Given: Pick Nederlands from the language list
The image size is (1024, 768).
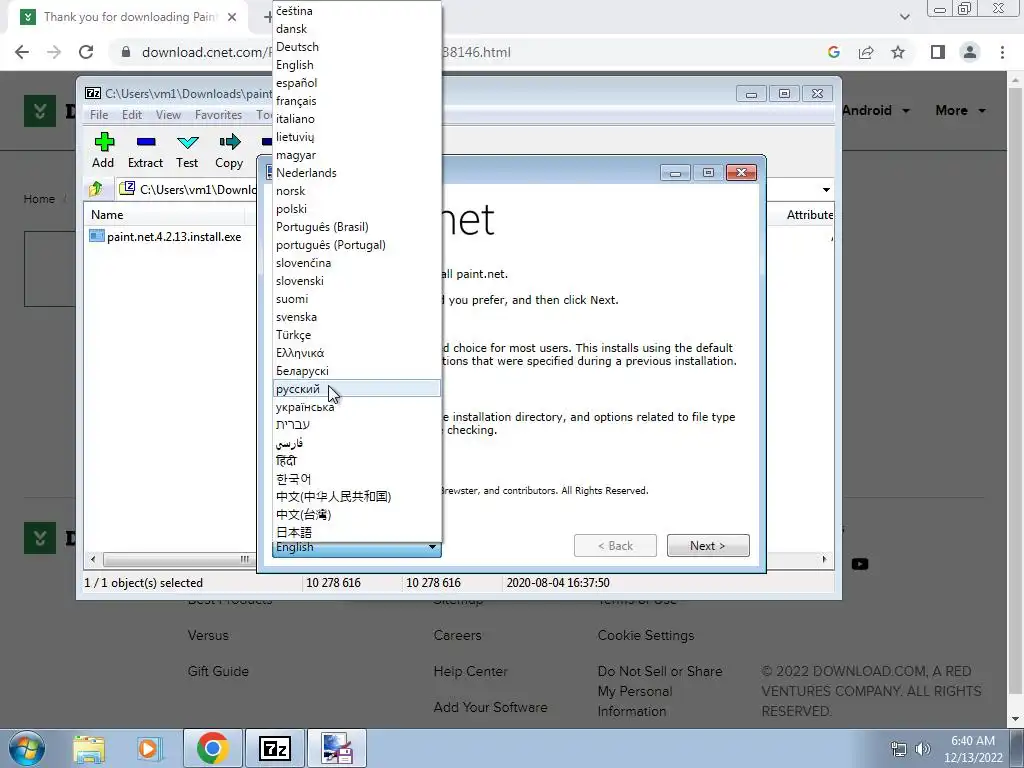Looking at the screenshot, I should [x=357, y=173].
